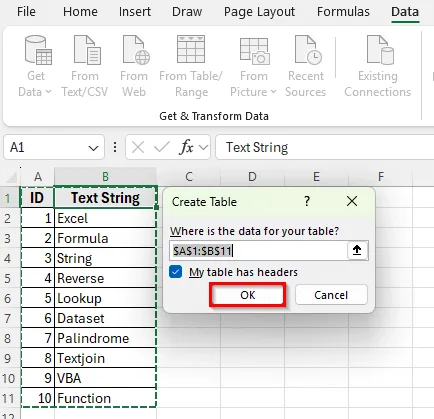Click the cell containing Excel
Viewport: 434px width, 419px height.
105,218
